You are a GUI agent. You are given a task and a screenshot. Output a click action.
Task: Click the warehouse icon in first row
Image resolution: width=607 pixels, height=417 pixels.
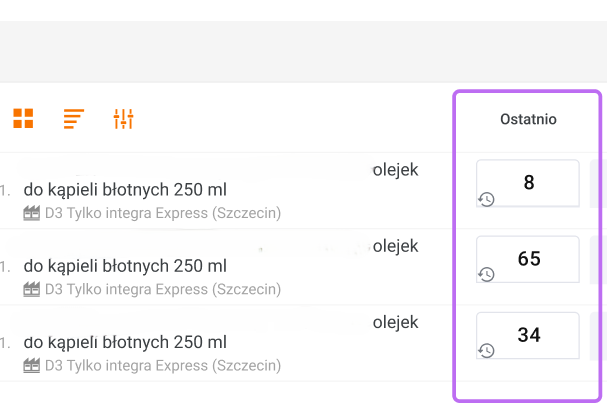coord(31,213)
